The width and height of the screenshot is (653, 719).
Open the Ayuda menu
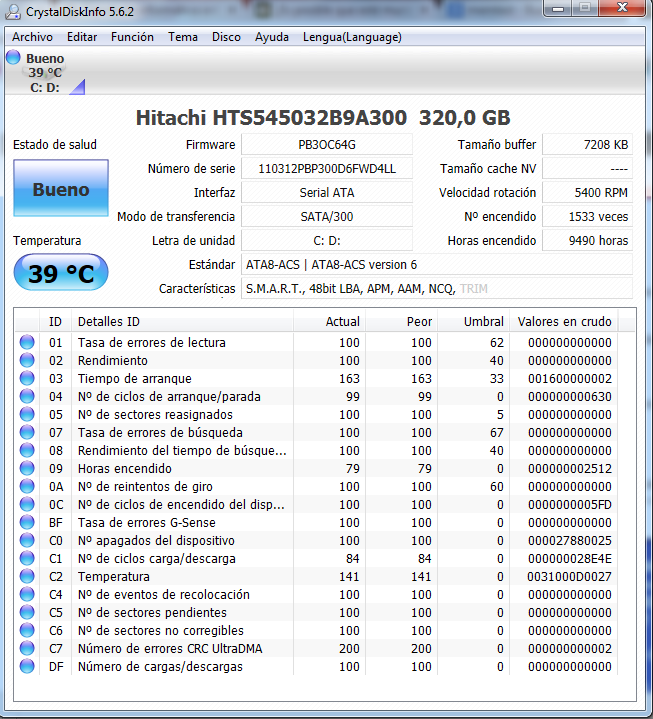point(271,37)
